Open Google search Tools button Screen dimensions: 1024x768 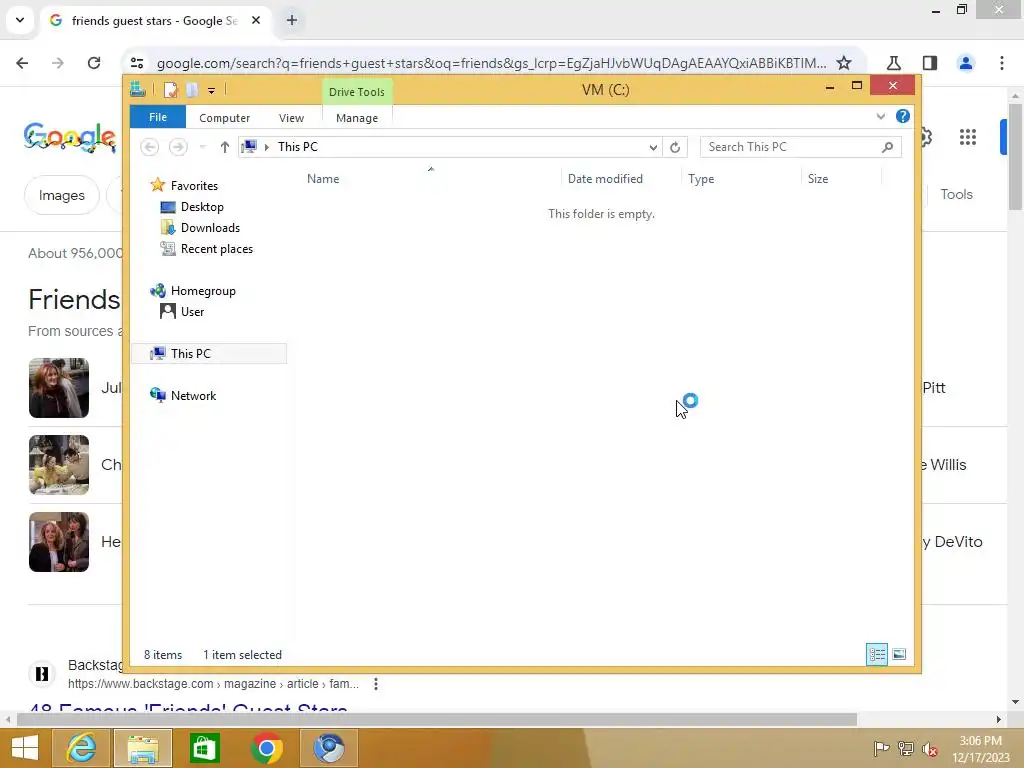point(956,195)
